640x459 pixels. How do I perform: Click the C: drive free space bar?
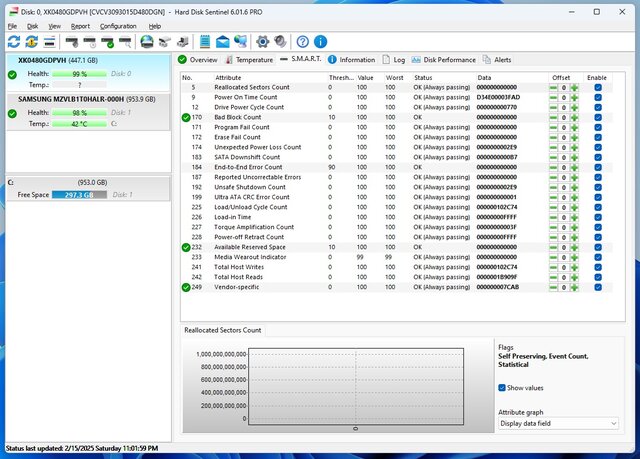click(x=80, y=195)
